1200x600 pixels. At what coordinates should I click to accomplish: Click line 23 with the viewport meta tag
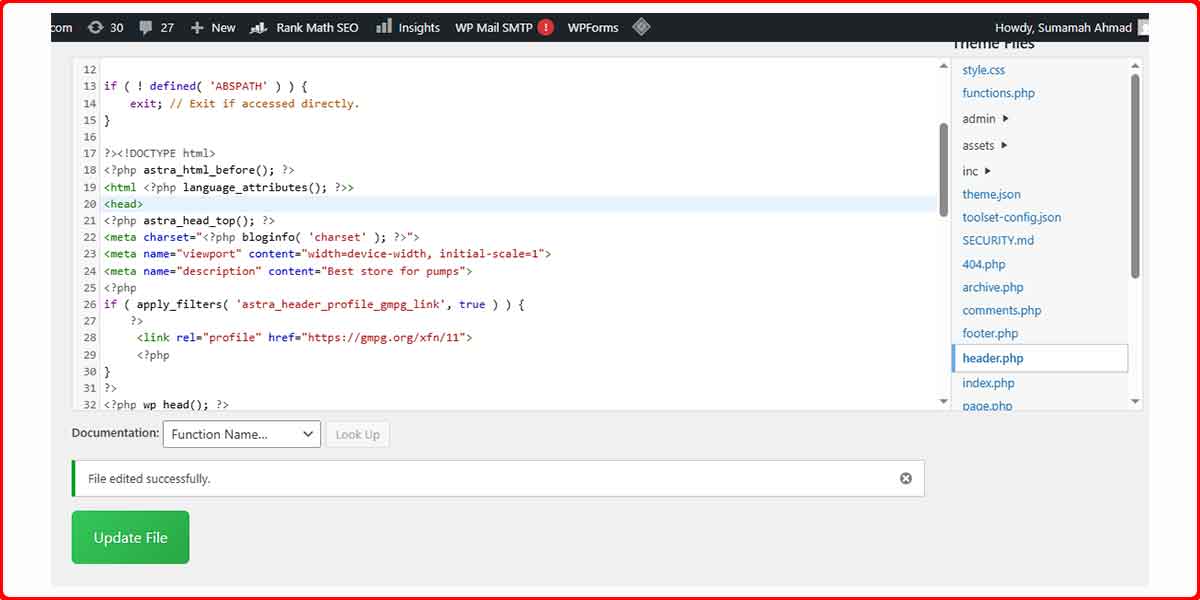[x=327, y=254]
